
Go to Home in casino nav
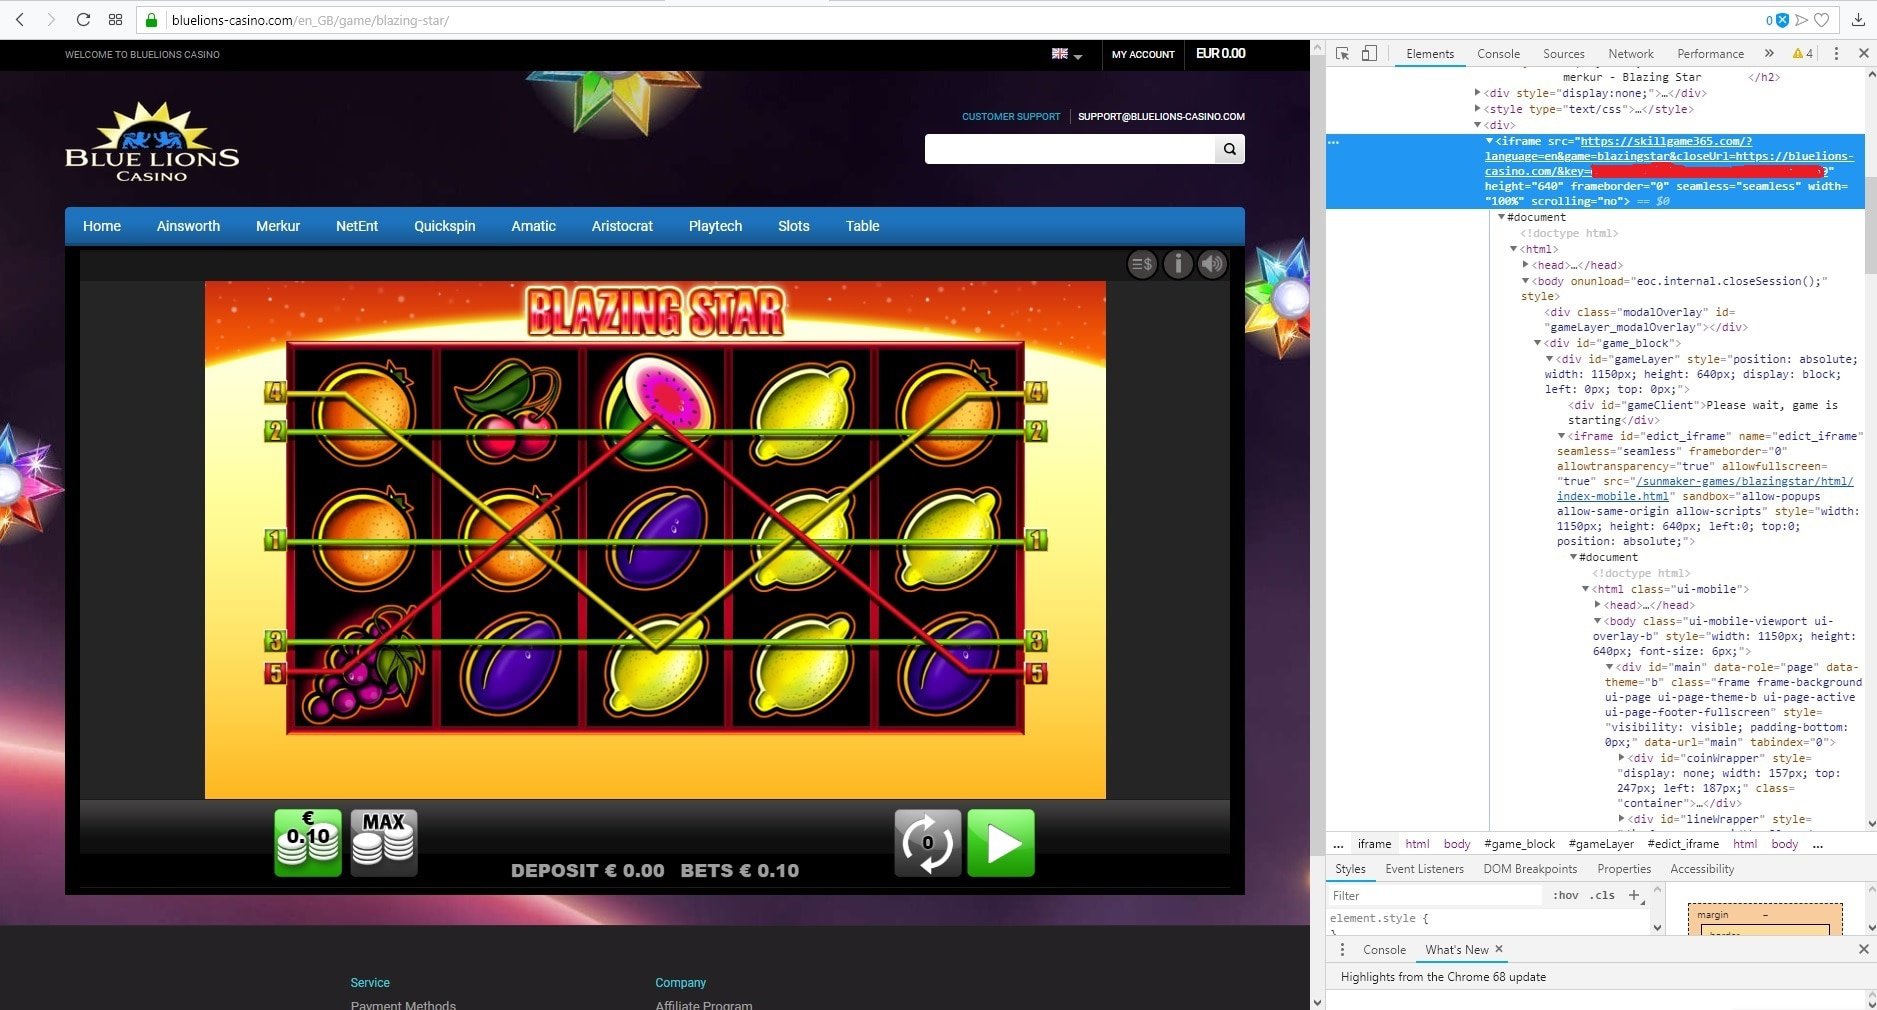coord(102,226)
